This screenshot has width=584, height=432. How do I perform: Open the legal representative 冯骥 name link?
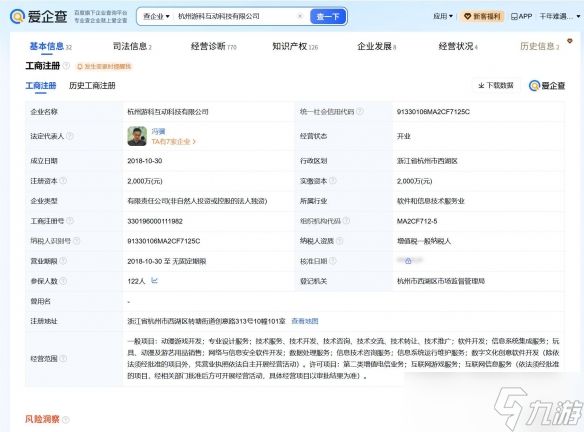[x=158, y=131]
